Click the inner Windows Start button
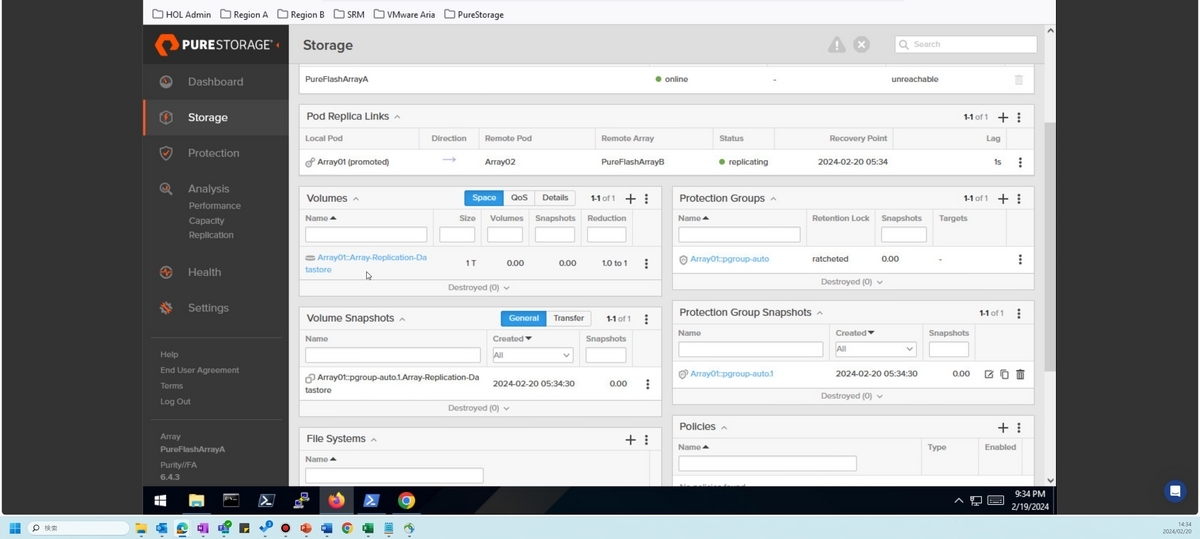 click(x=161, y=501)
